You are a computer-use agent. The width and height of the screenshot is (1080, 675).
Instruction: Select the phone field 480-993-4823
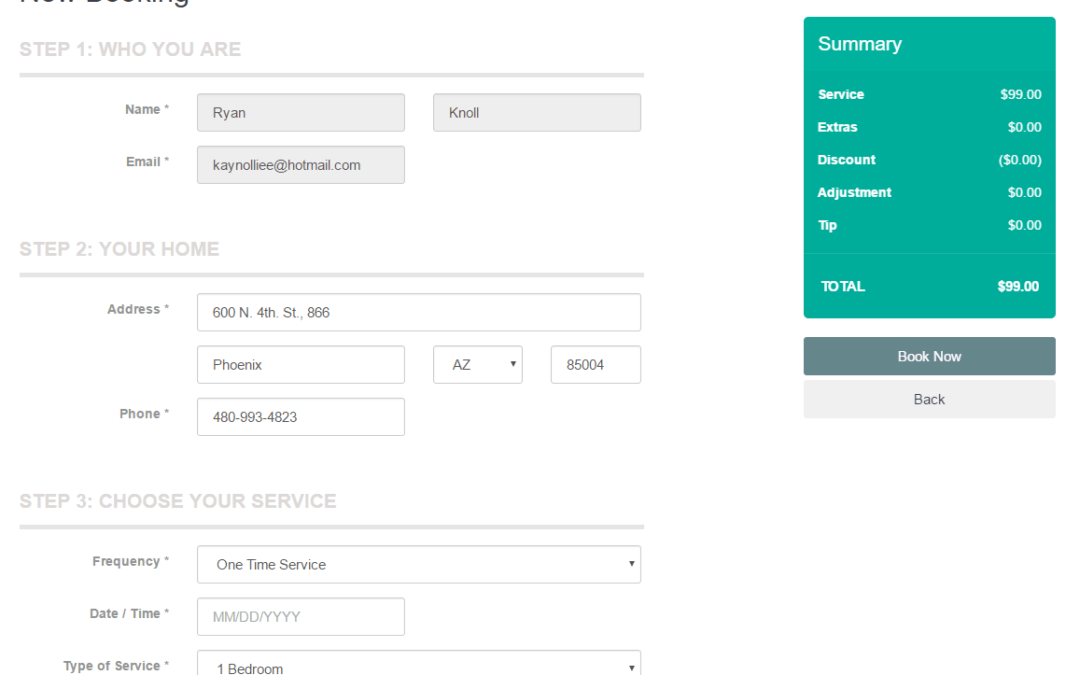tap(301, 417)
